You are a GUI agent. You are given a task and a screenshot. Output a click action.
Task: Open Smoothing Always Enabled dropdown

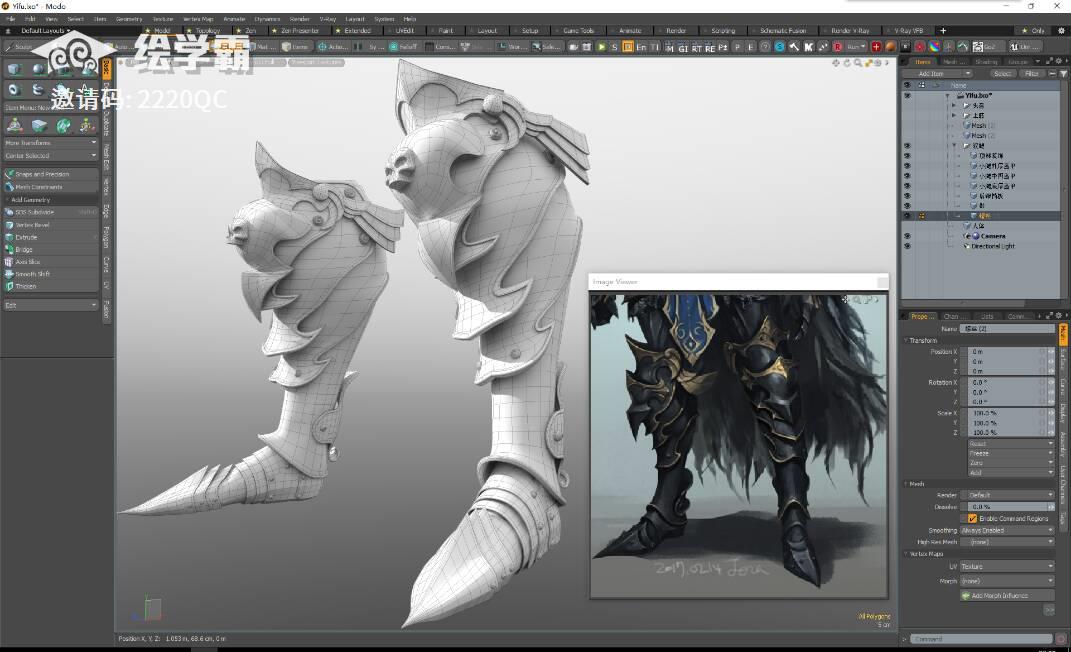(1007, 530)
